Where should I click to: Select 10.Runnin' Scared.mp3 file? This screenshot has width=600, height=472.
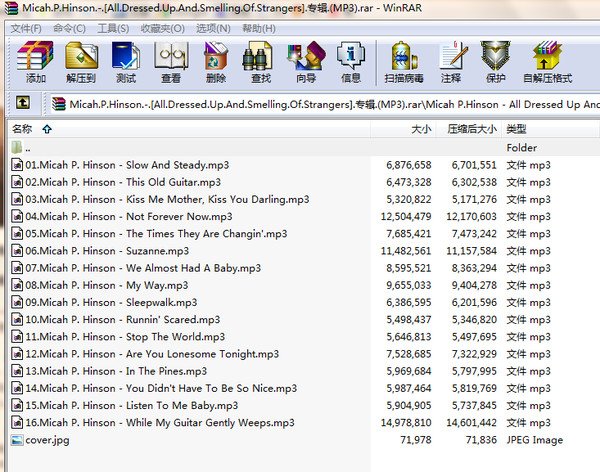coord(122,319)
